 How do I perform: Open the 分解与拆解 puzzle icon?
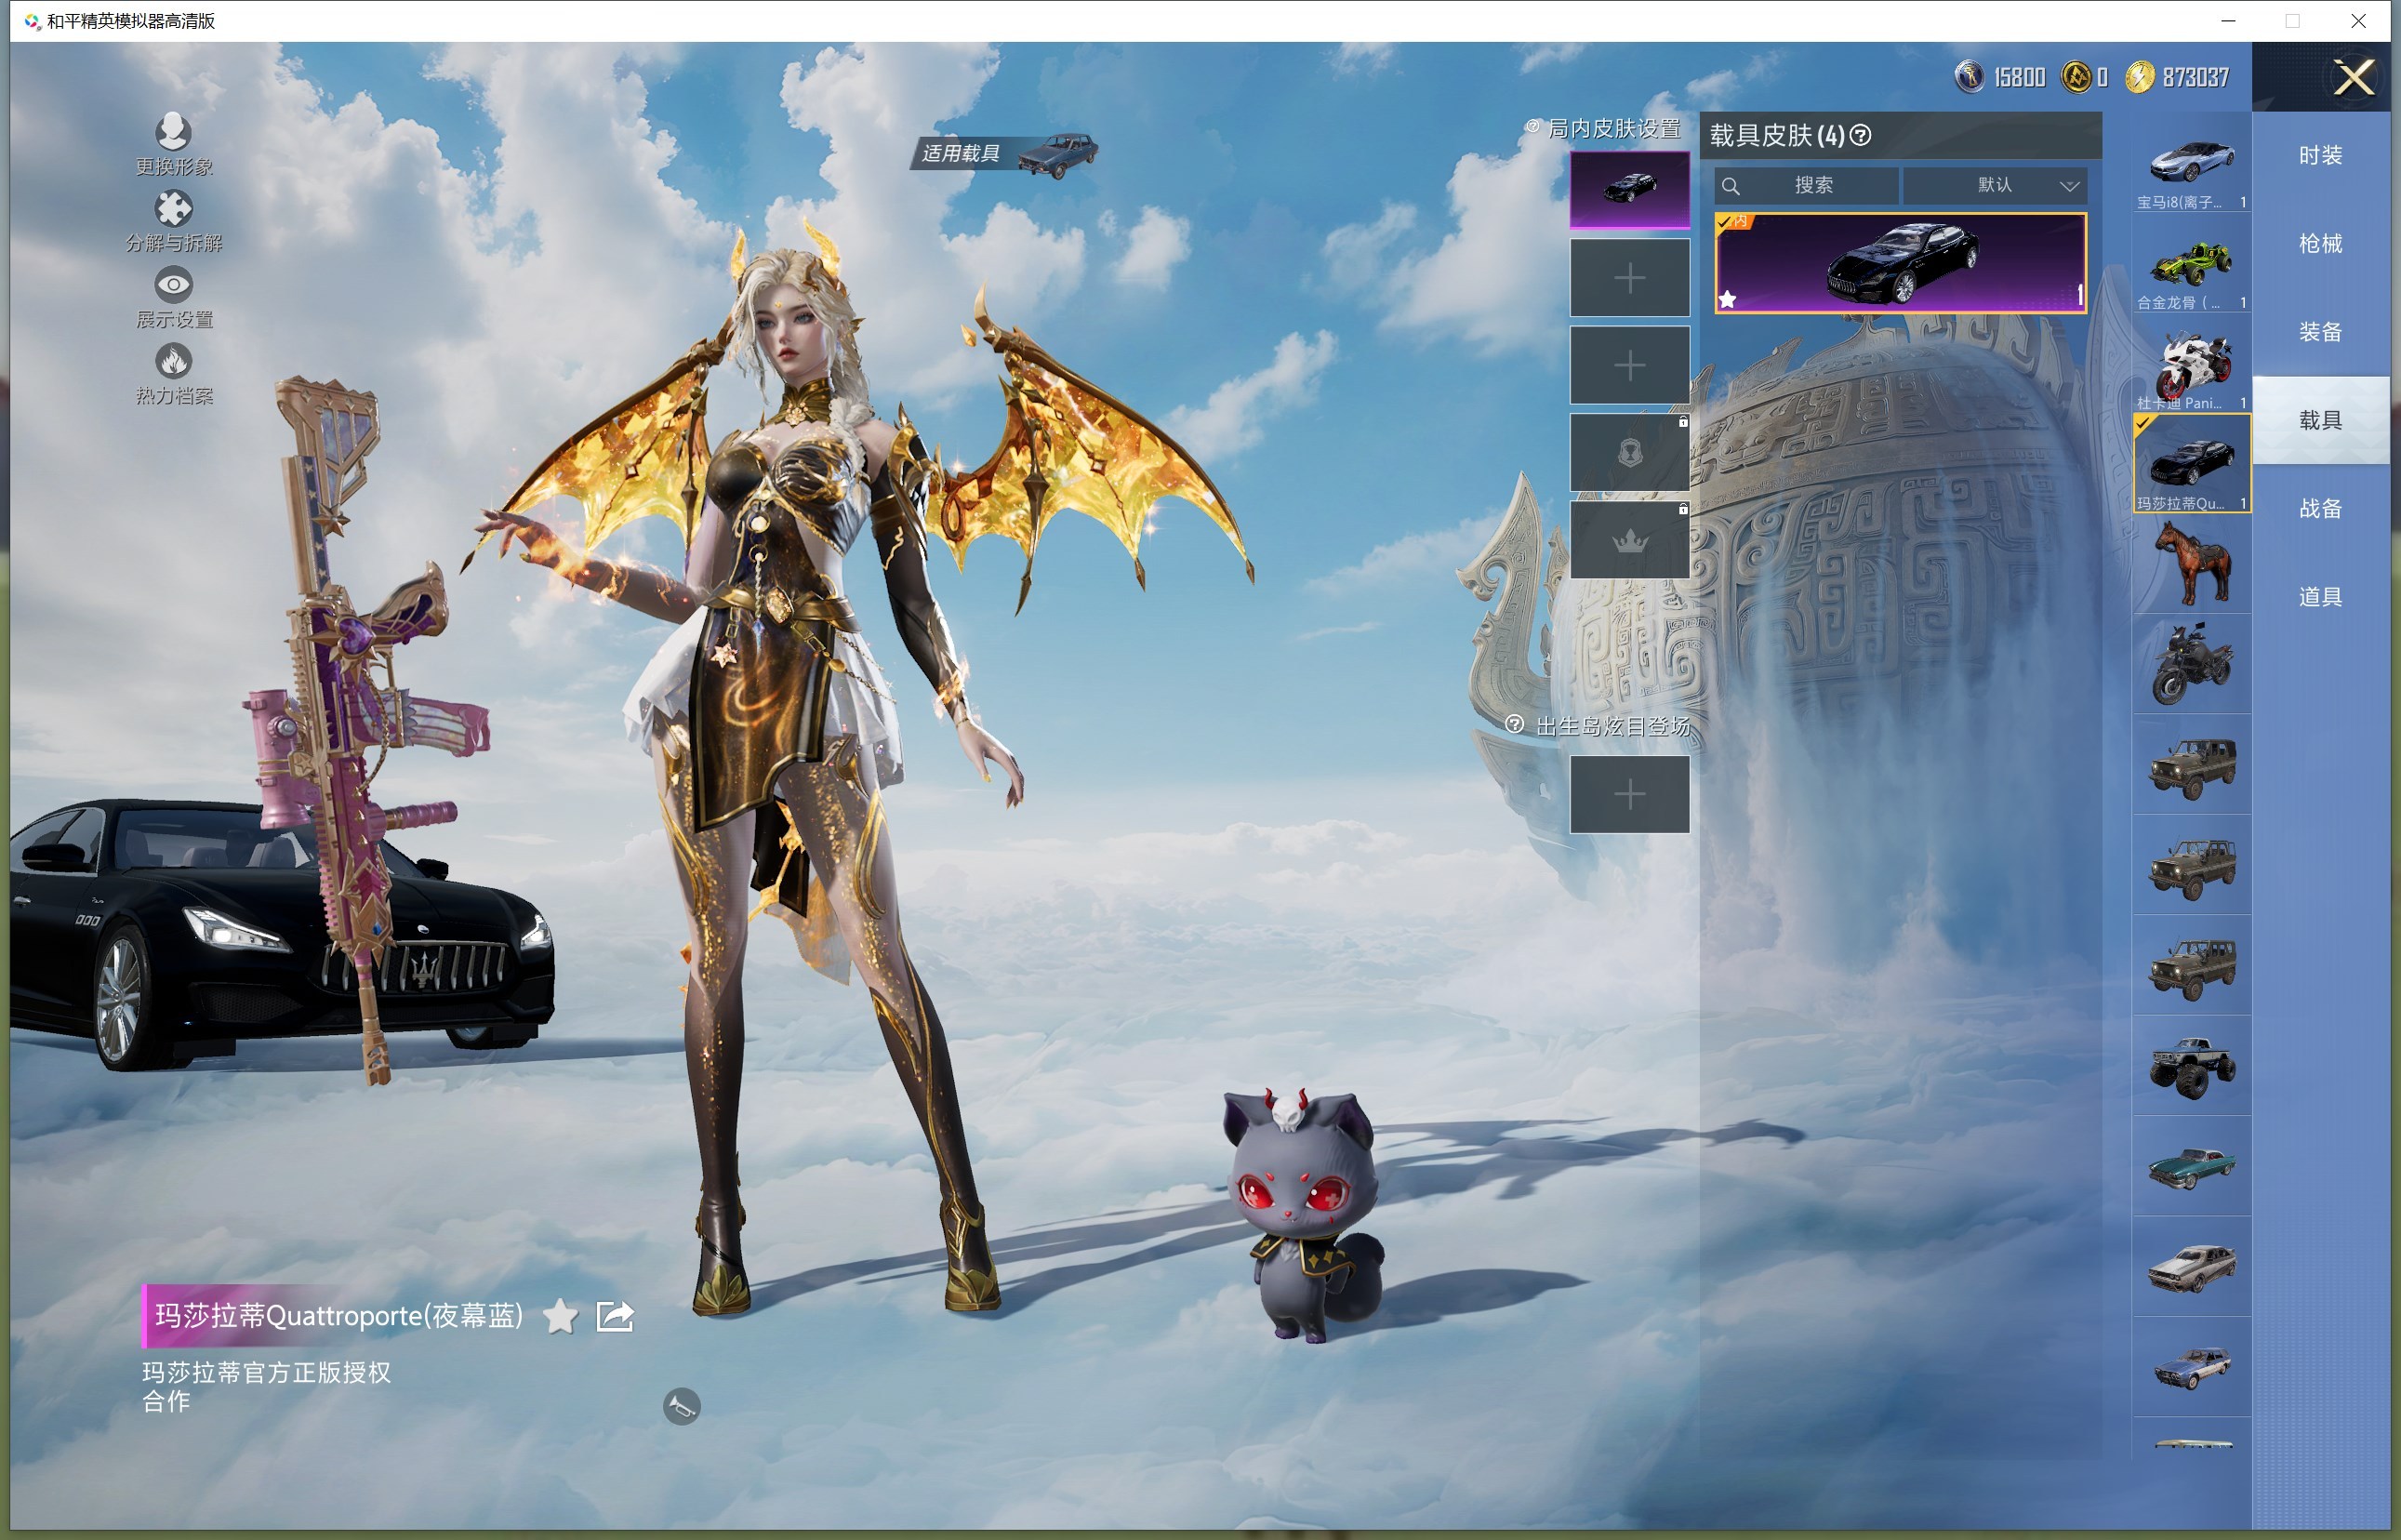click(x=173, y=208)
